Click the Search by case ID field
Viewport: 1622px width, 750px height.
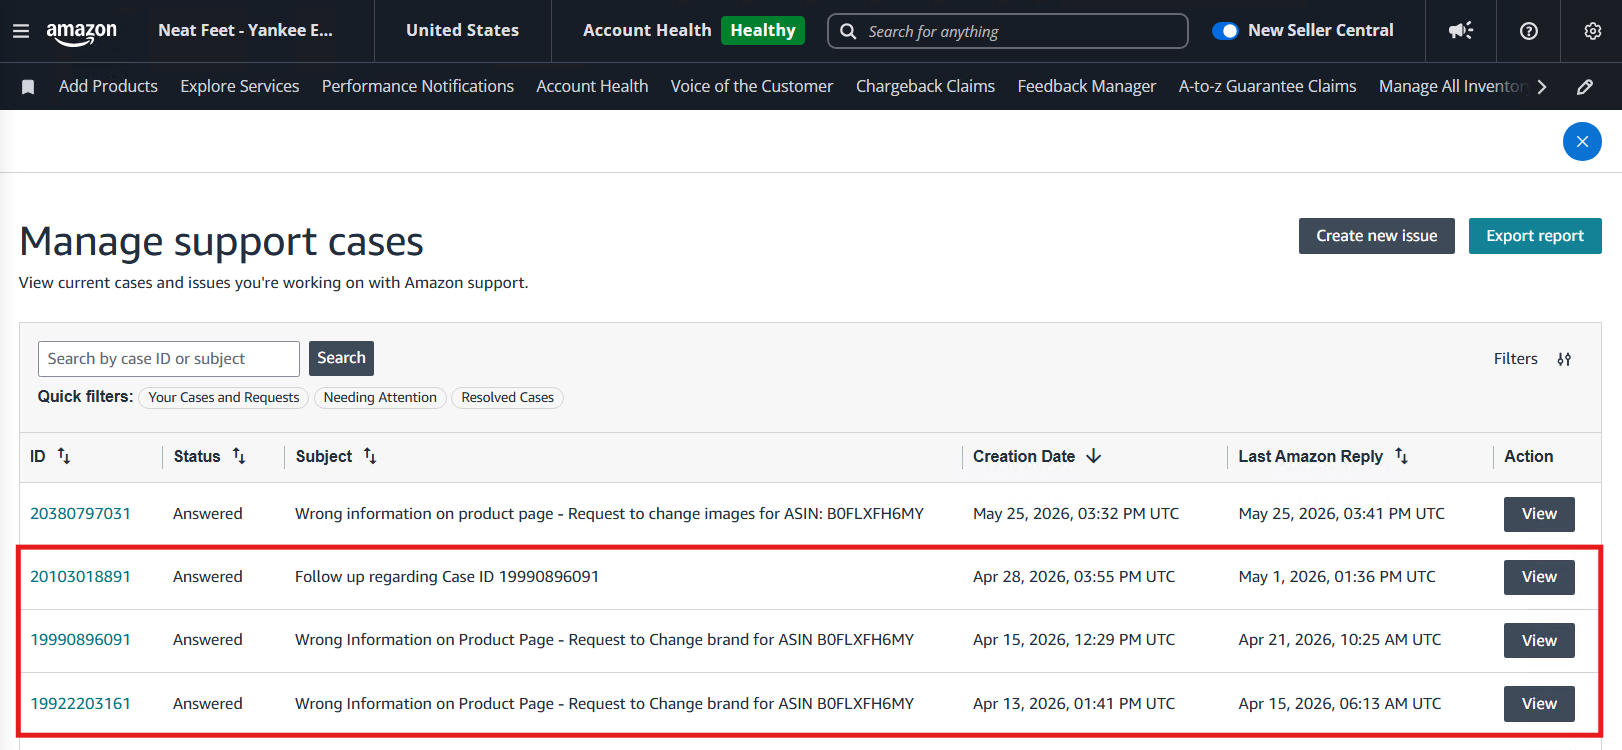click(x=169, y=359)
